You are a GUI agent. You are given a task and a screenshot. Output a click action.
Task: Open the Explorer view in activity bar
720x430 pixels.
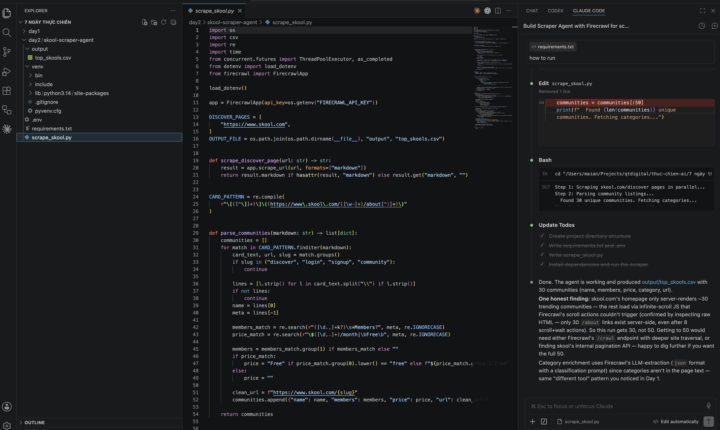pyautogui.click(x=7, y=13)
